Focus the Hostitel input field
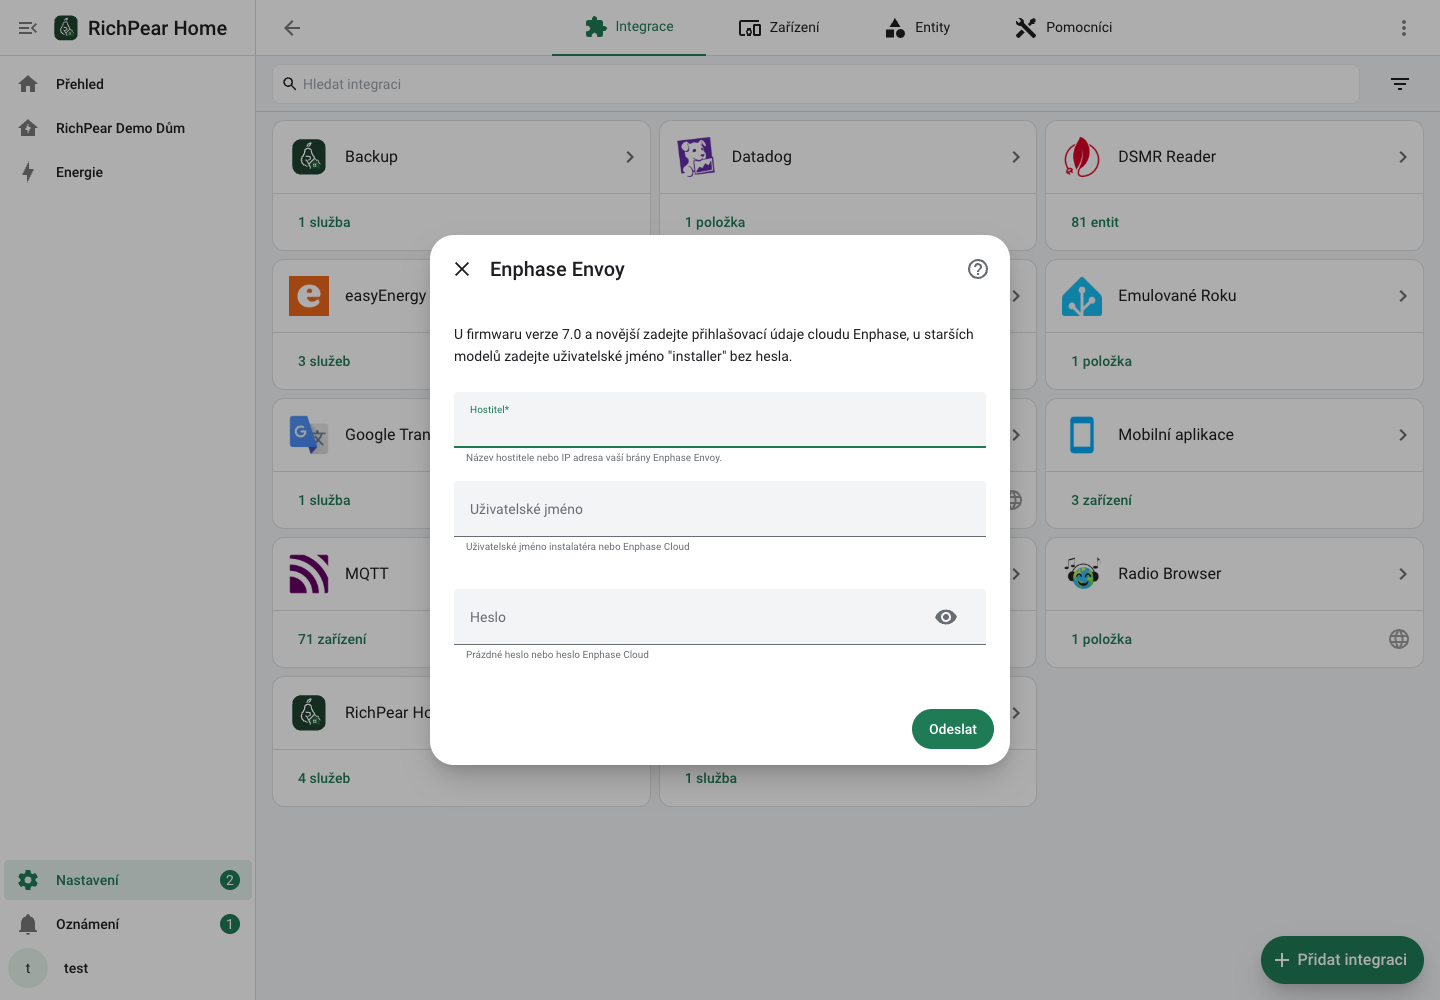Screen dimensions: 1440x1000 point(720,420)
